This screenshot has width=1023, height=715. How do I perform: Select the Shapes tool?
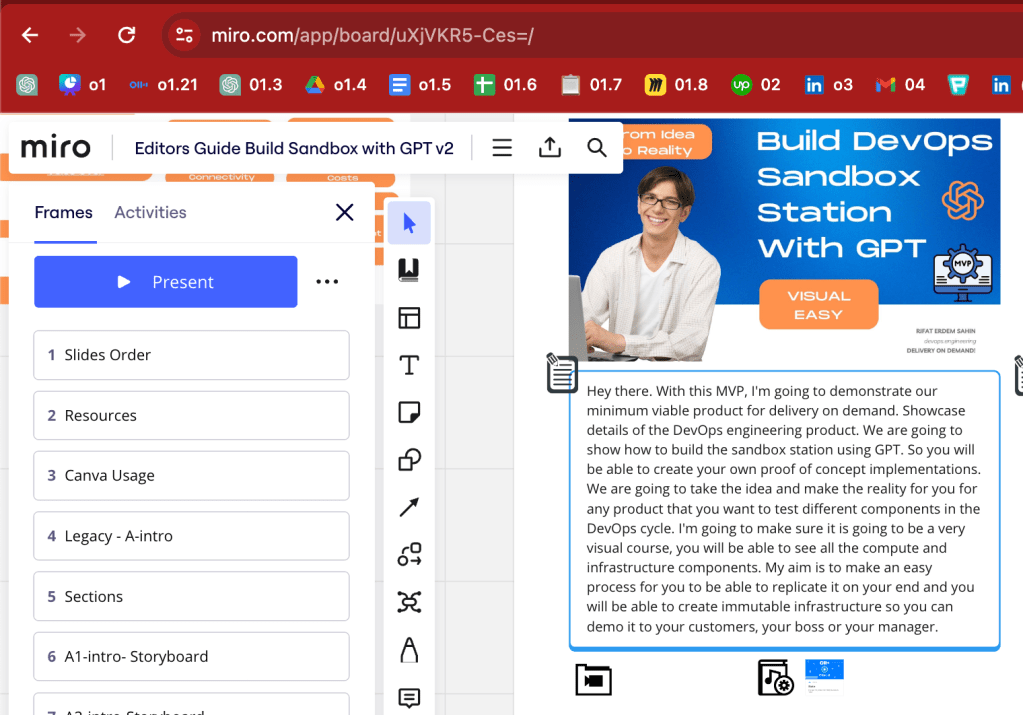[x=409, y=460]
